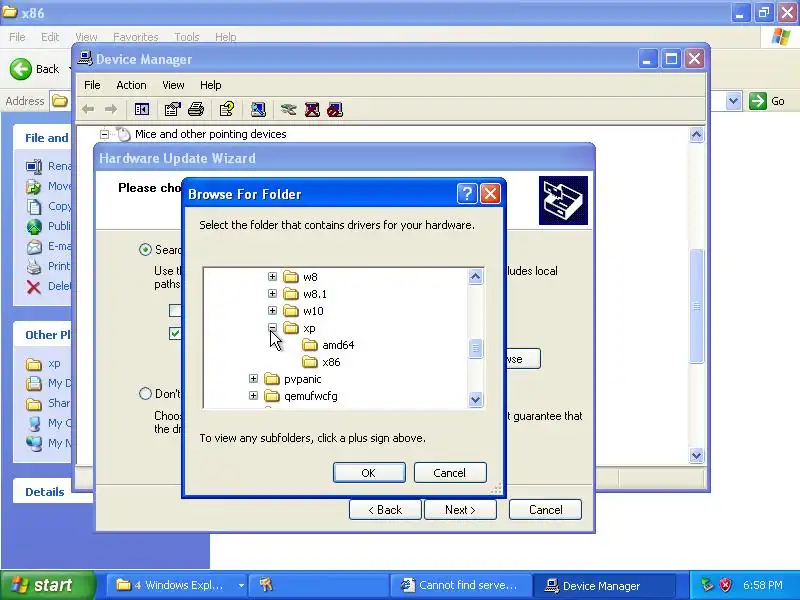Image resolution: width=800 pixels, height=600 pixels.
Task: Click the Publish to Web globe icon
Action: pos(34,226)
